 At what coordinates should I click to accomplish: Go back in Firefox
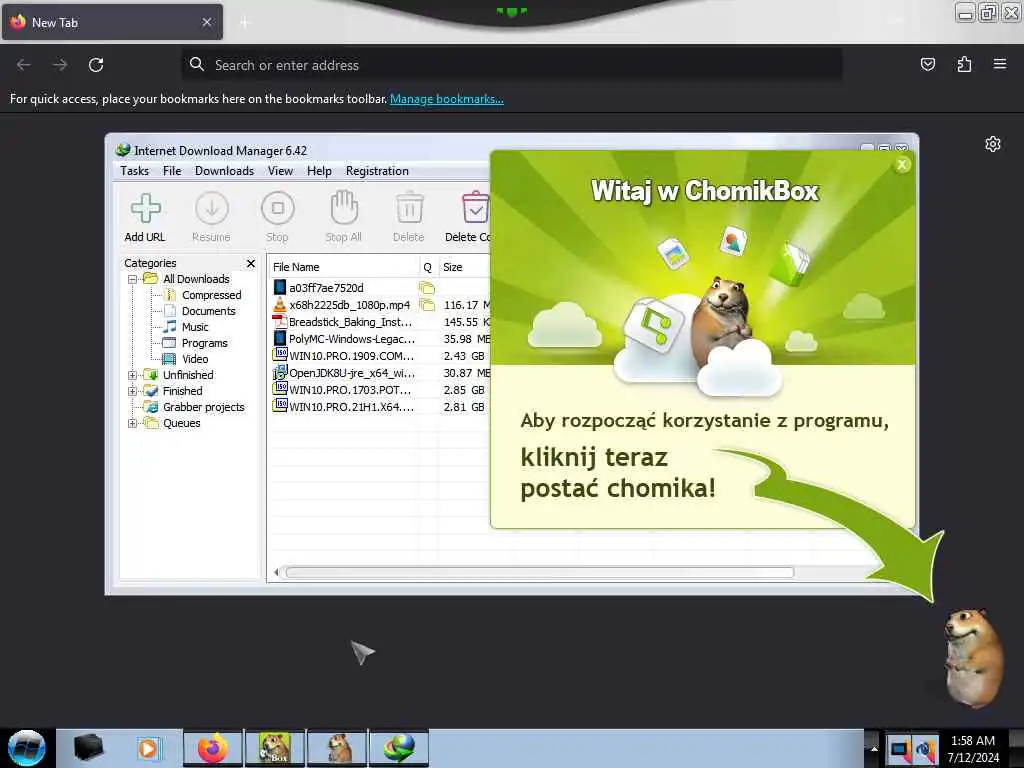pyautogui.click(x=24, y=65)
